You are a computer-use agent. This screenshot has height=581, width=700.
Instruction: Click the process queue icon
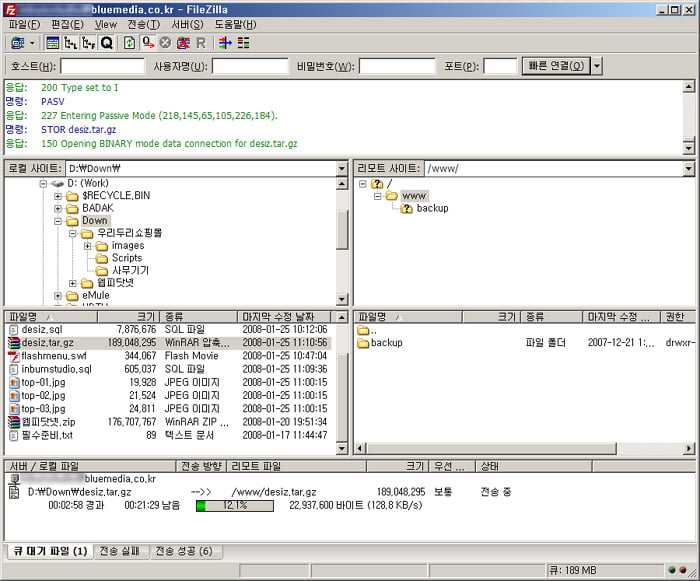click(x=148, y=43)
